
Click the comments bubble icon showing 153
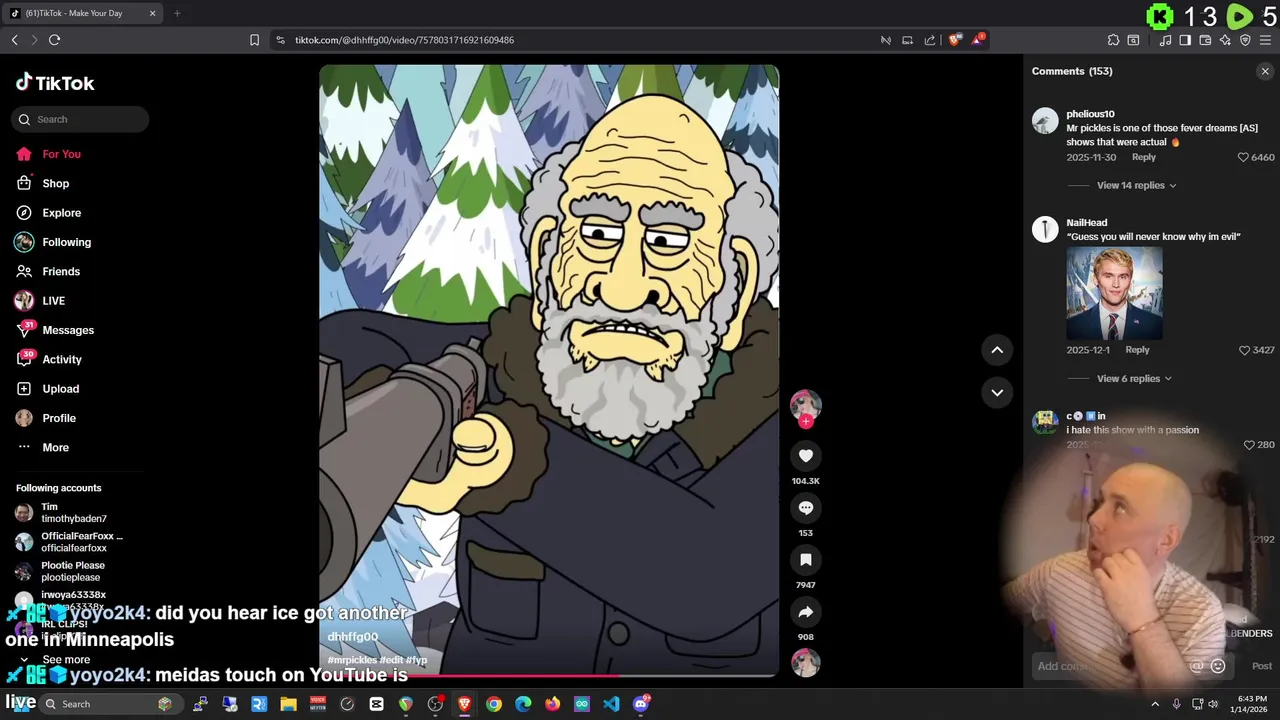805,508
